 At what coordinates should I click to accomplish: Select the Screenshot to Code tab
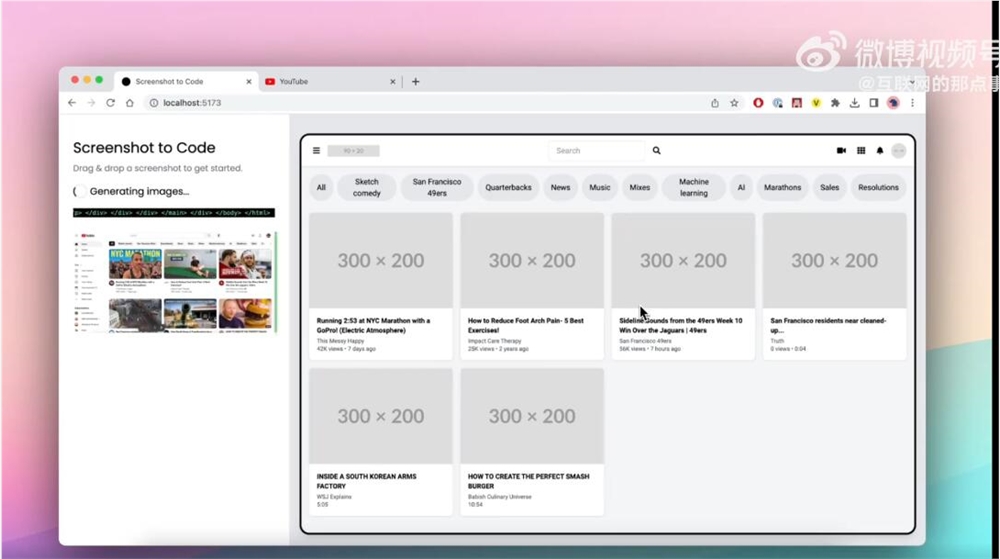pyautogui.click(x=187, y=82)
